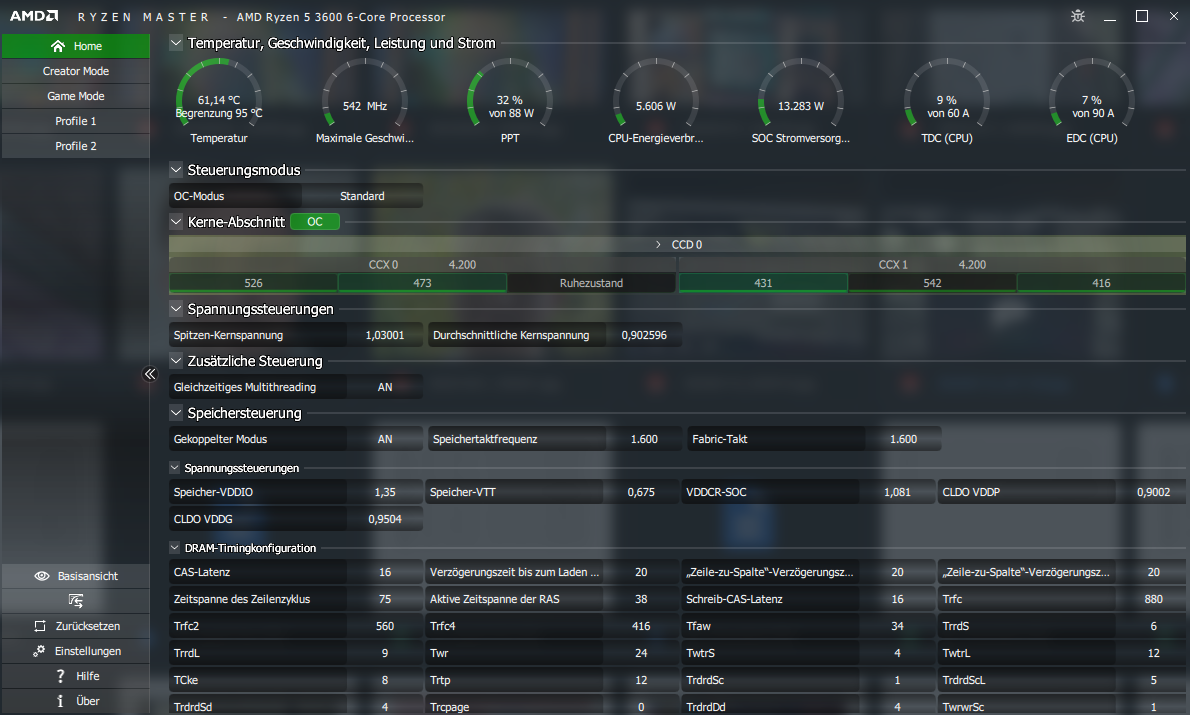The height and width of the screenshot is (715, 1190).
Task: Click core 416 in CCX 1
Action: point(1101,283)
